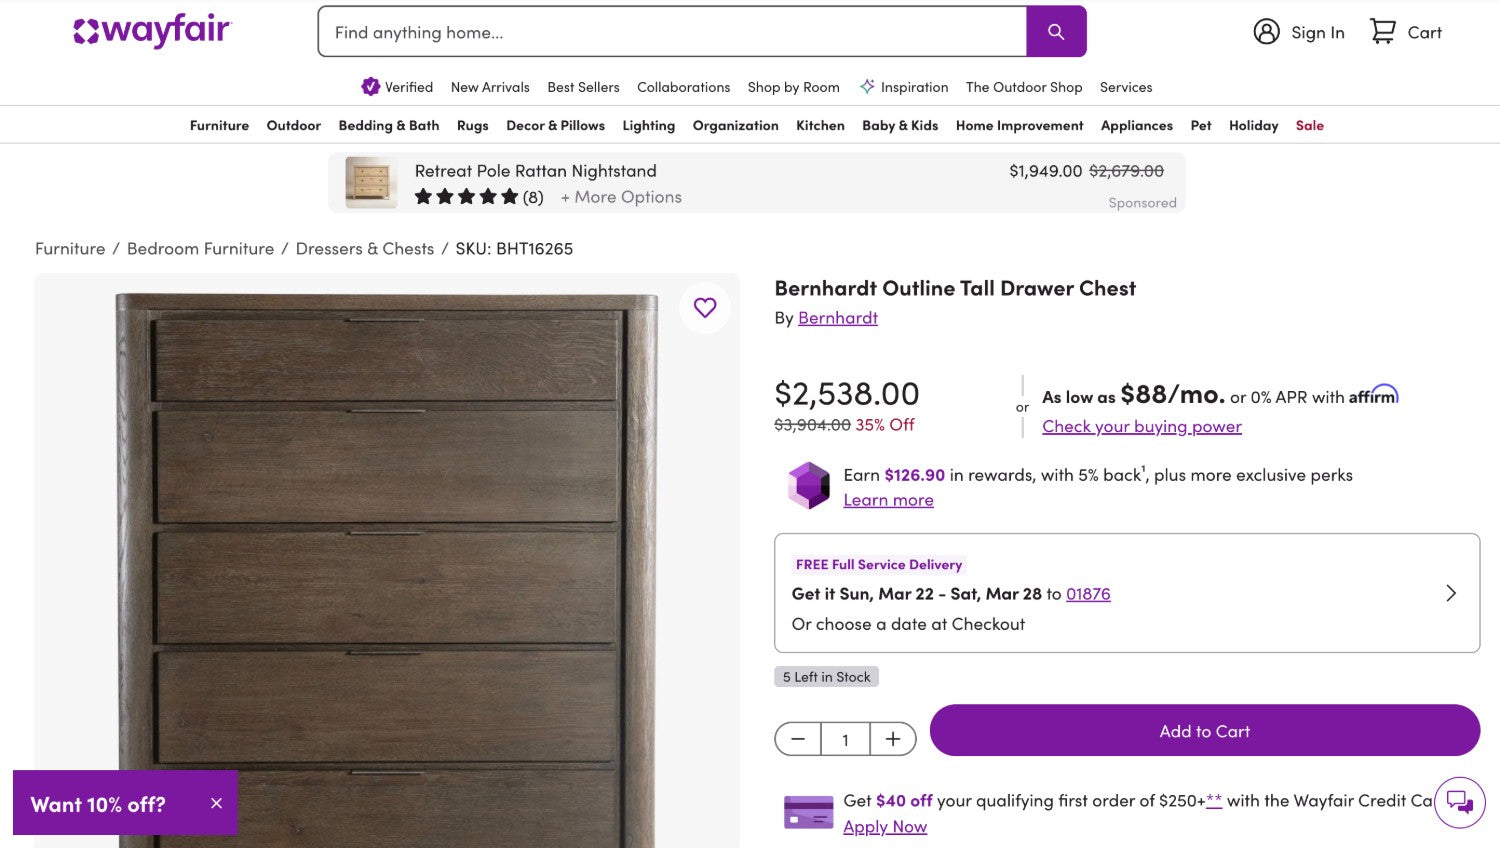Open the Sale menu item
This screenshot has height=848, width=1500.
tap(1309, 125)
